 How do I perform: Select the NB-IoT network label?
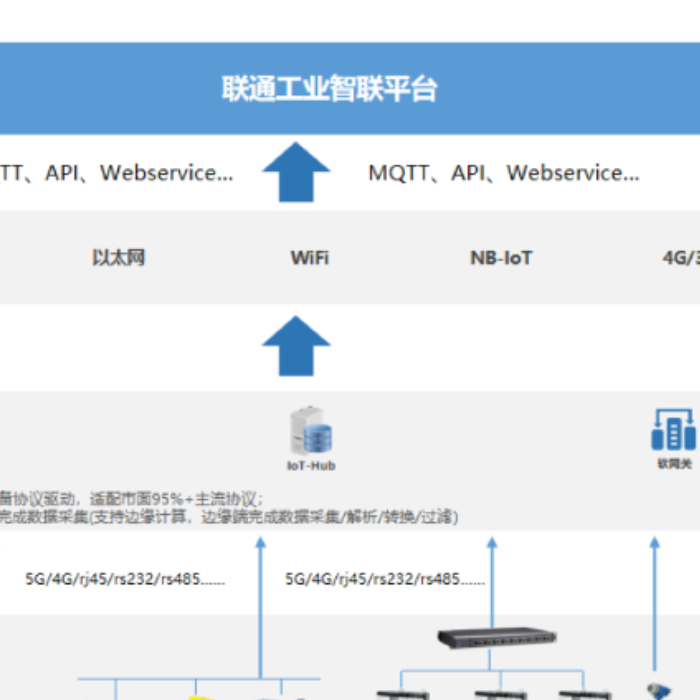pos(501,258)
